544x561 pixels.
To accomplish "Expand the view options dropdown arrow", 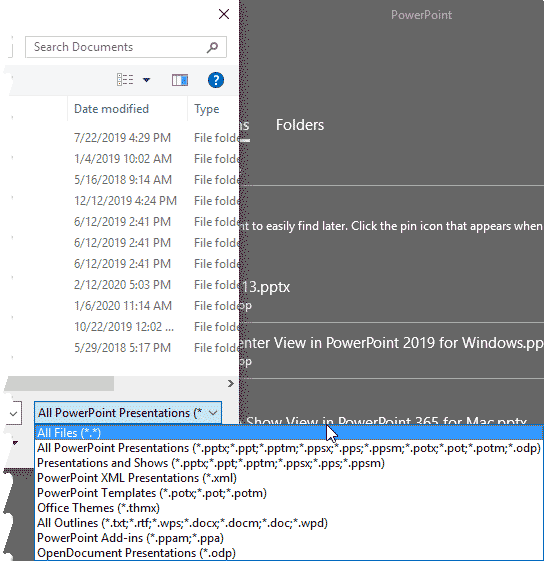I will 146,80.
